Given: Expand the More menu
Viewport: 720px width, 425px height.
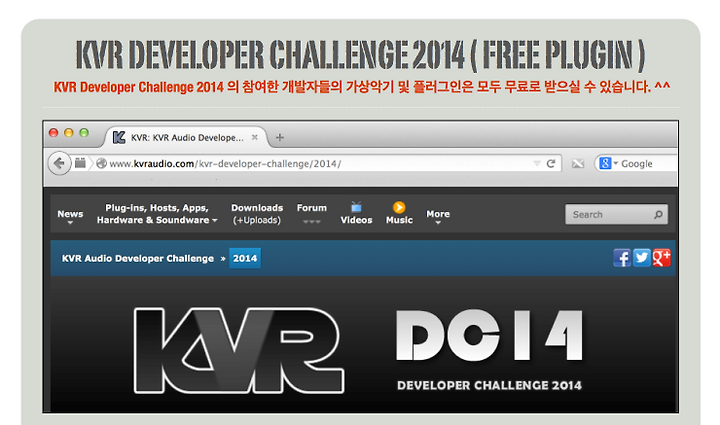Looking at the screenshot, I should 438,217.
